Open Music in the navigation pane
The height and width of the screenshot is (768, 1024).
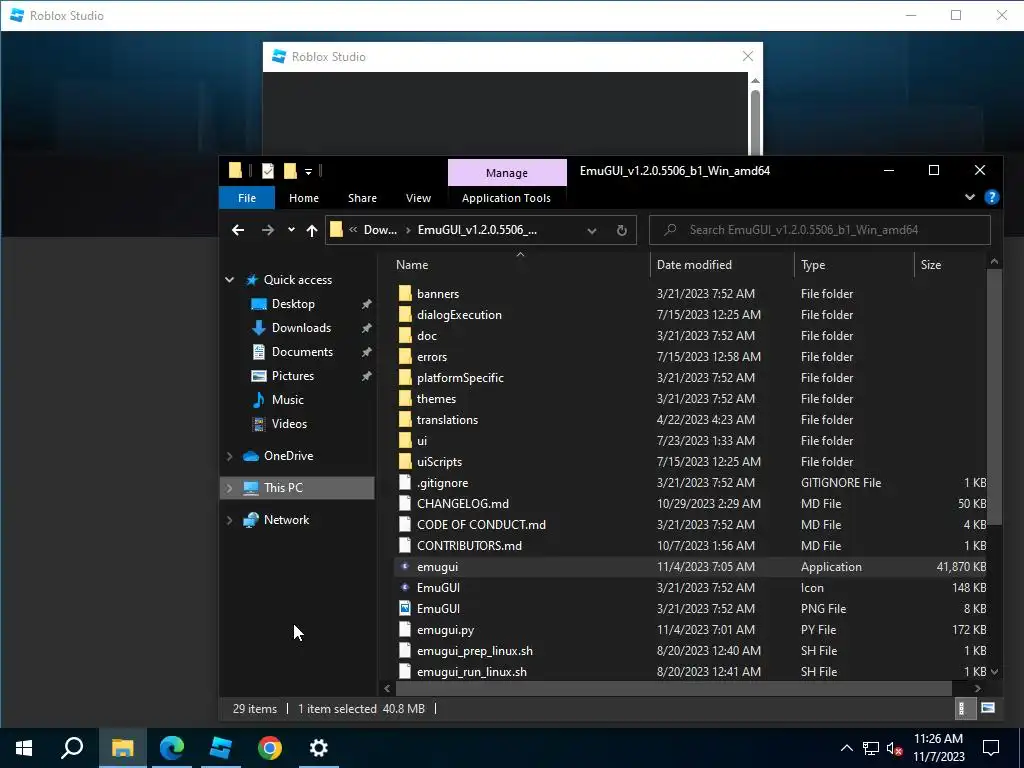point(287,400)
